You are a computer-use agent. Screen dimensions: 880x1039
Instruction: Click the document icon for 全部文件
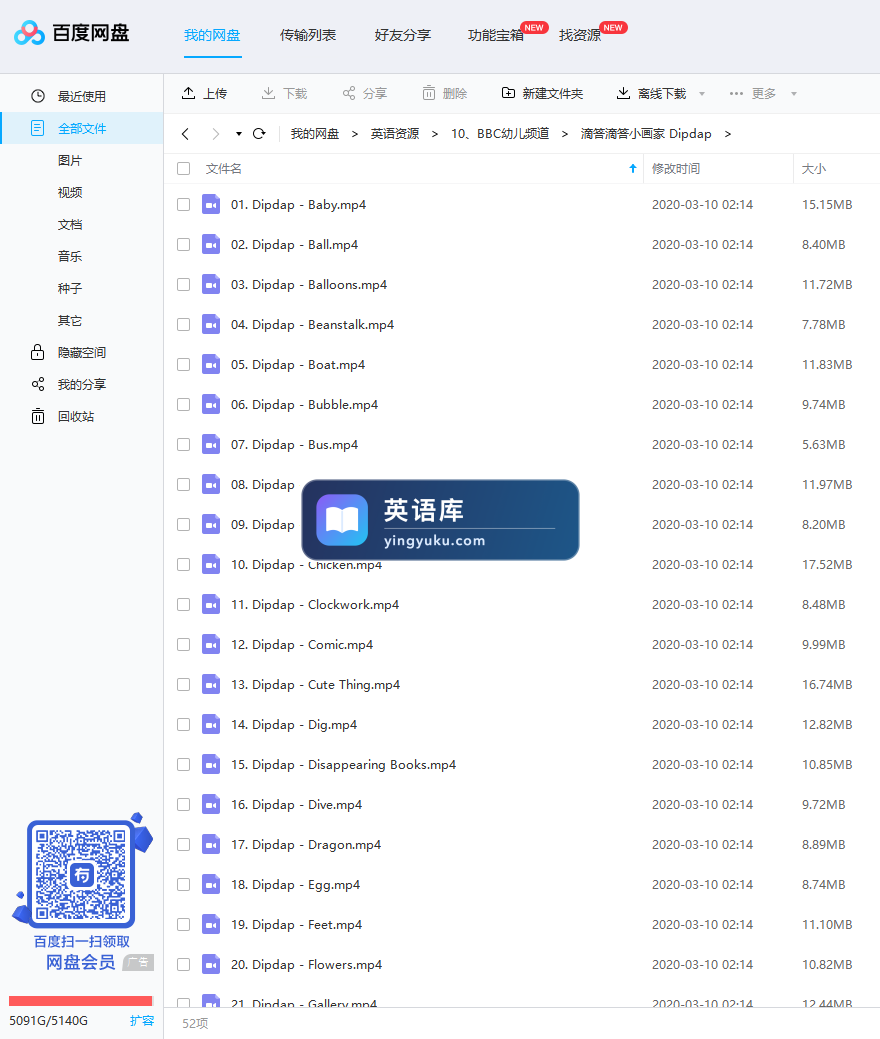pyautogui.click(x=38, y=128)
